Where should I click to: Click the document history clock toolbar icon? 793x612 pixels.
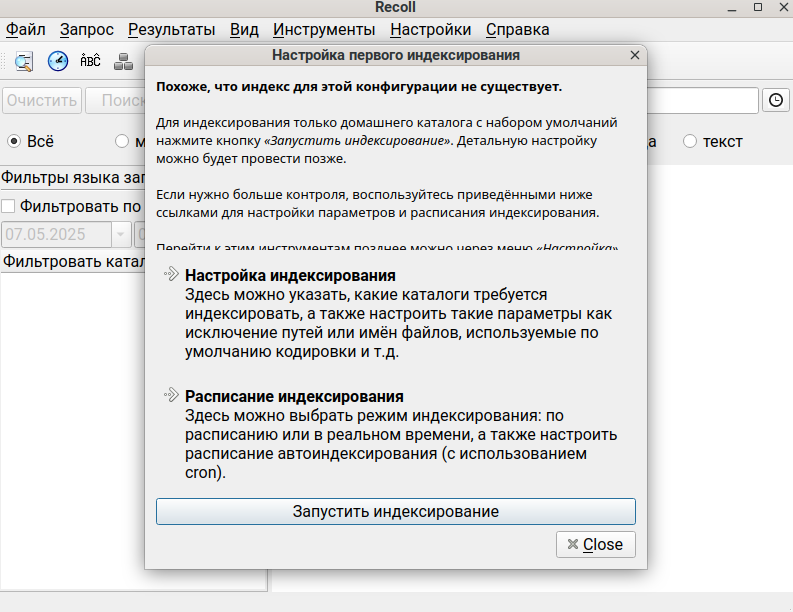(x=58, y=61)
